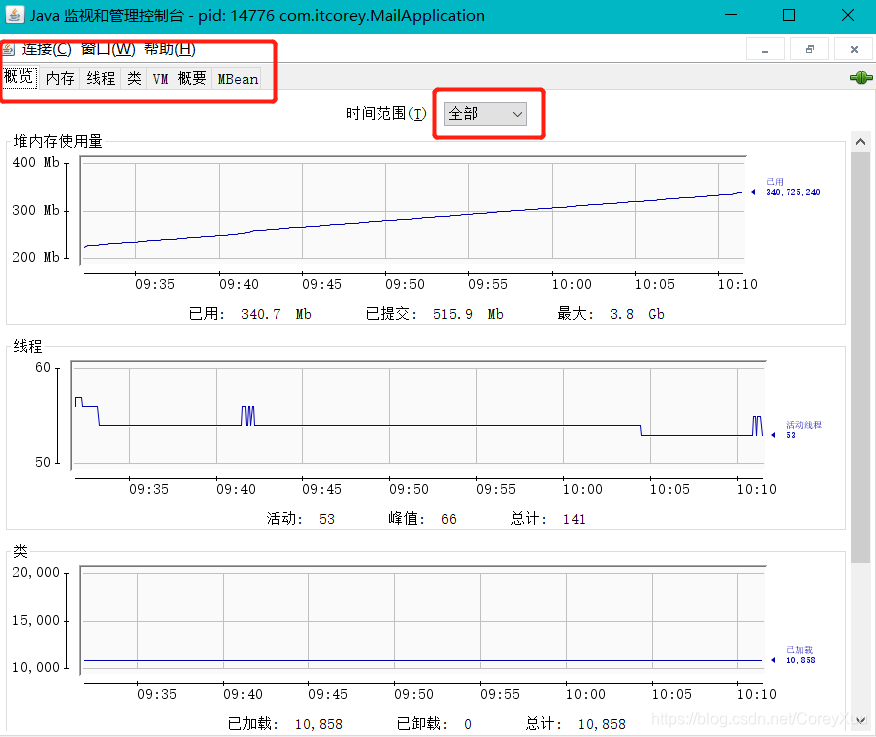Click the 已用 340.7 Mb value
Screen dimensions: 876x737
pos(250,314)
